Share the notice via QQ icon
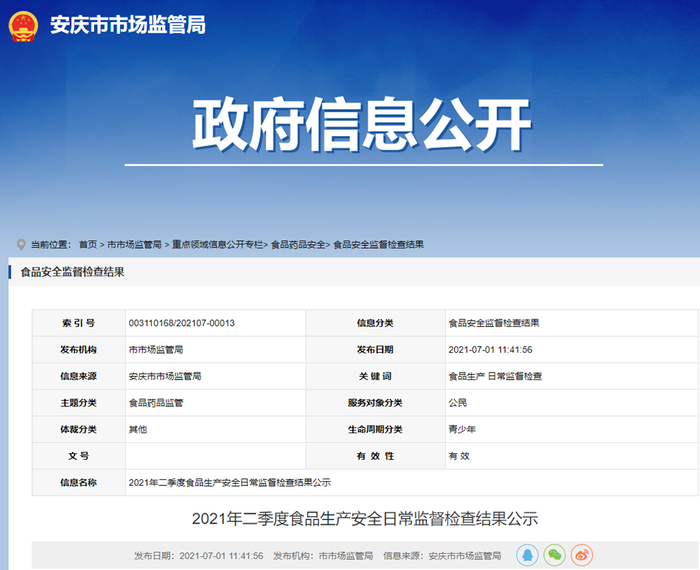 tap(527, 555)
